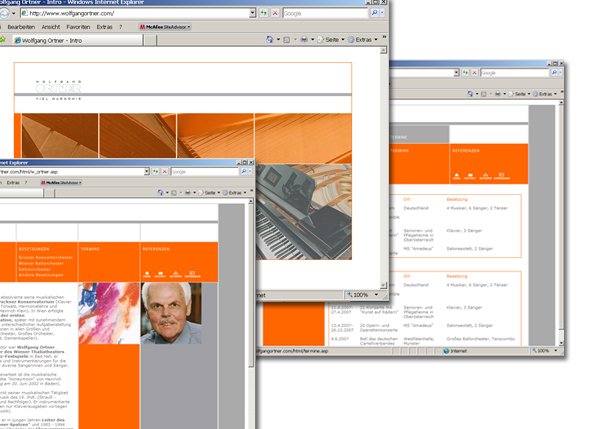Viewport: 597px width, 429px height.
Task: Click into the Google search field in the top window
Action: 326,13
